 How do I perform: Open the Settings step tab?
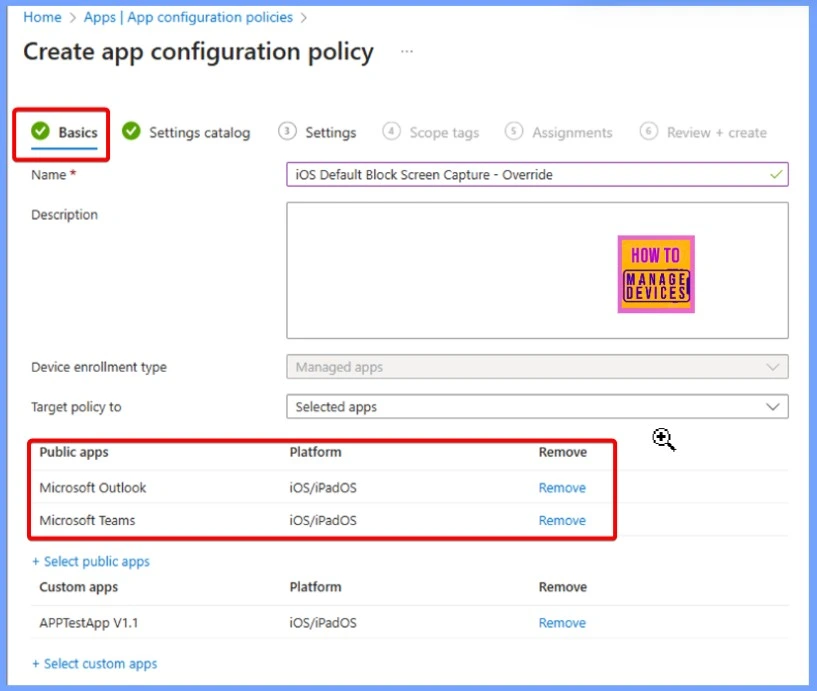[317, 132]
